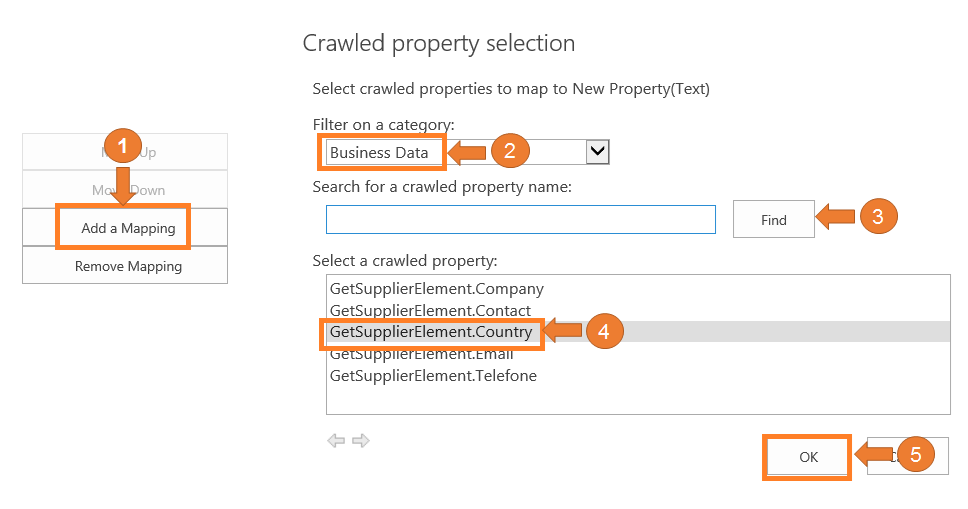This screenshot has height=509, width=968.
Task: Click the orange step 4 callout badge
Action: (605, 331)
